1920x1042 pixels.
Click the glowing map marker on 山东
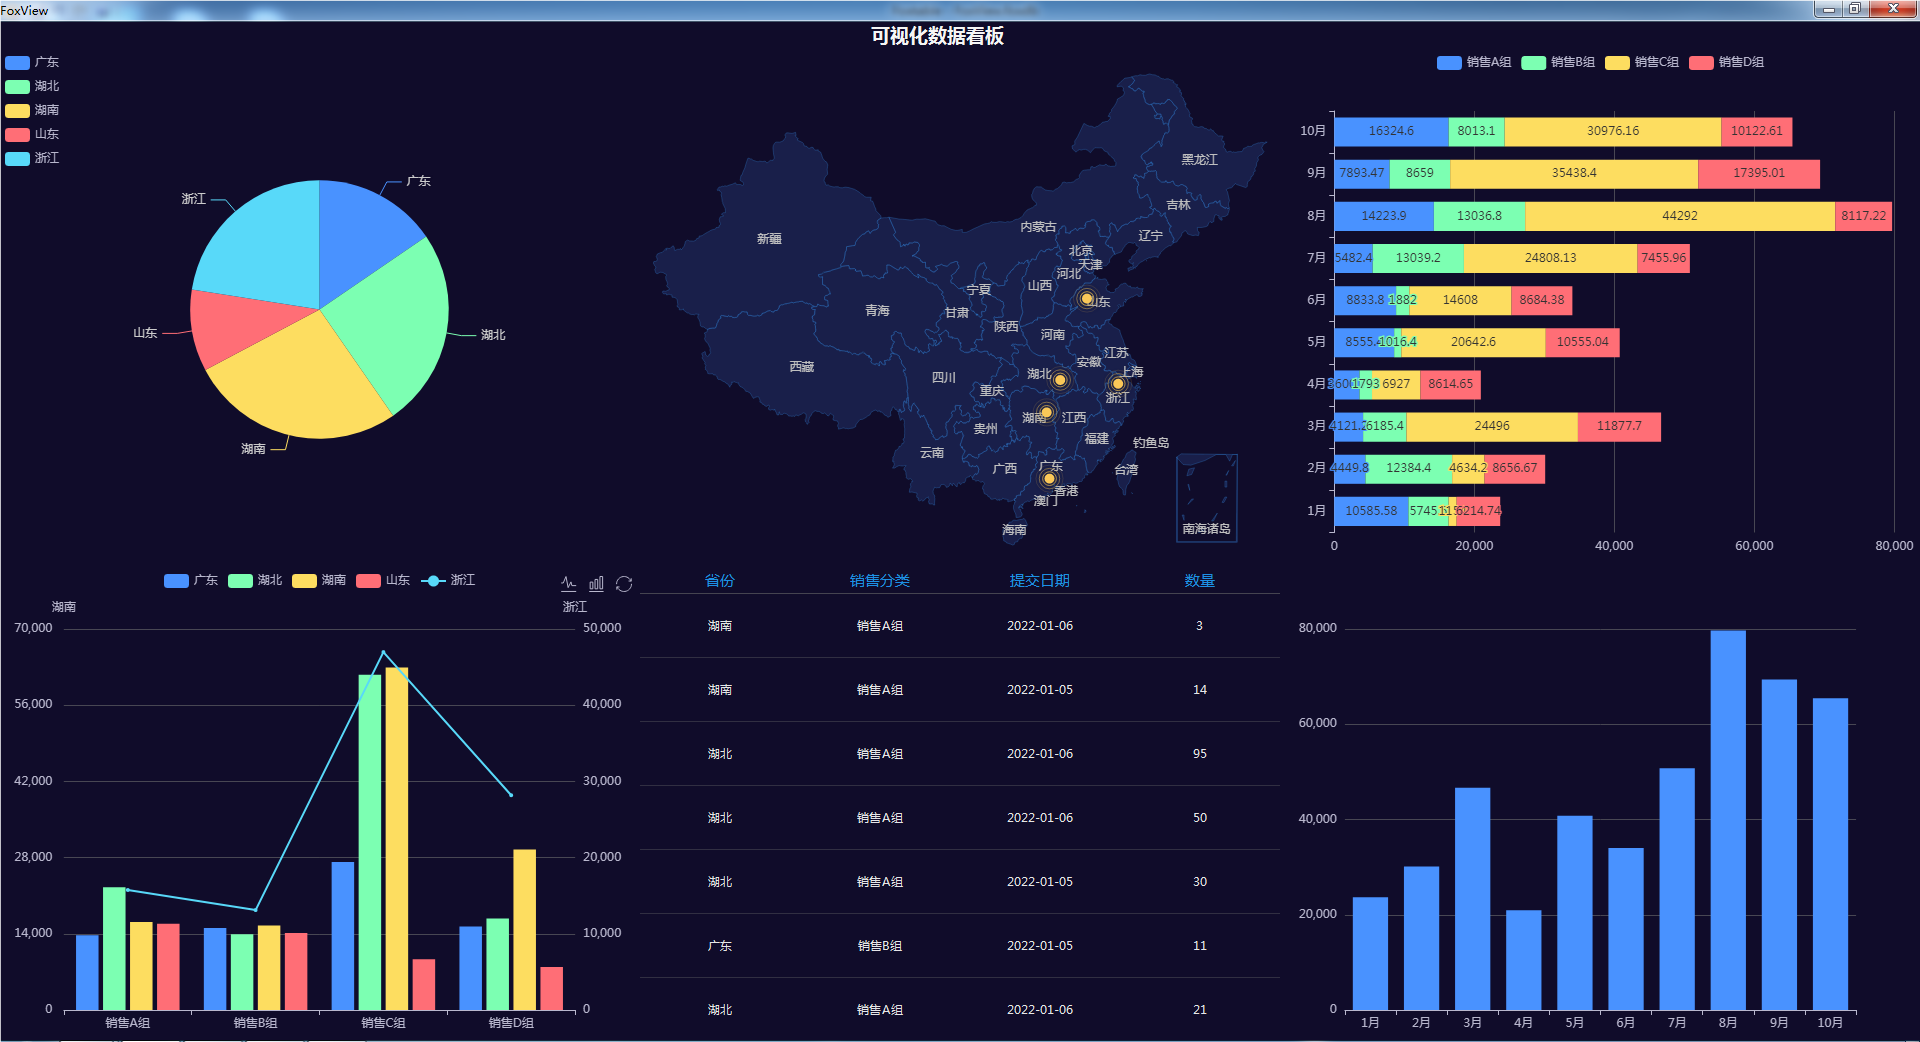click(1087, 298)
